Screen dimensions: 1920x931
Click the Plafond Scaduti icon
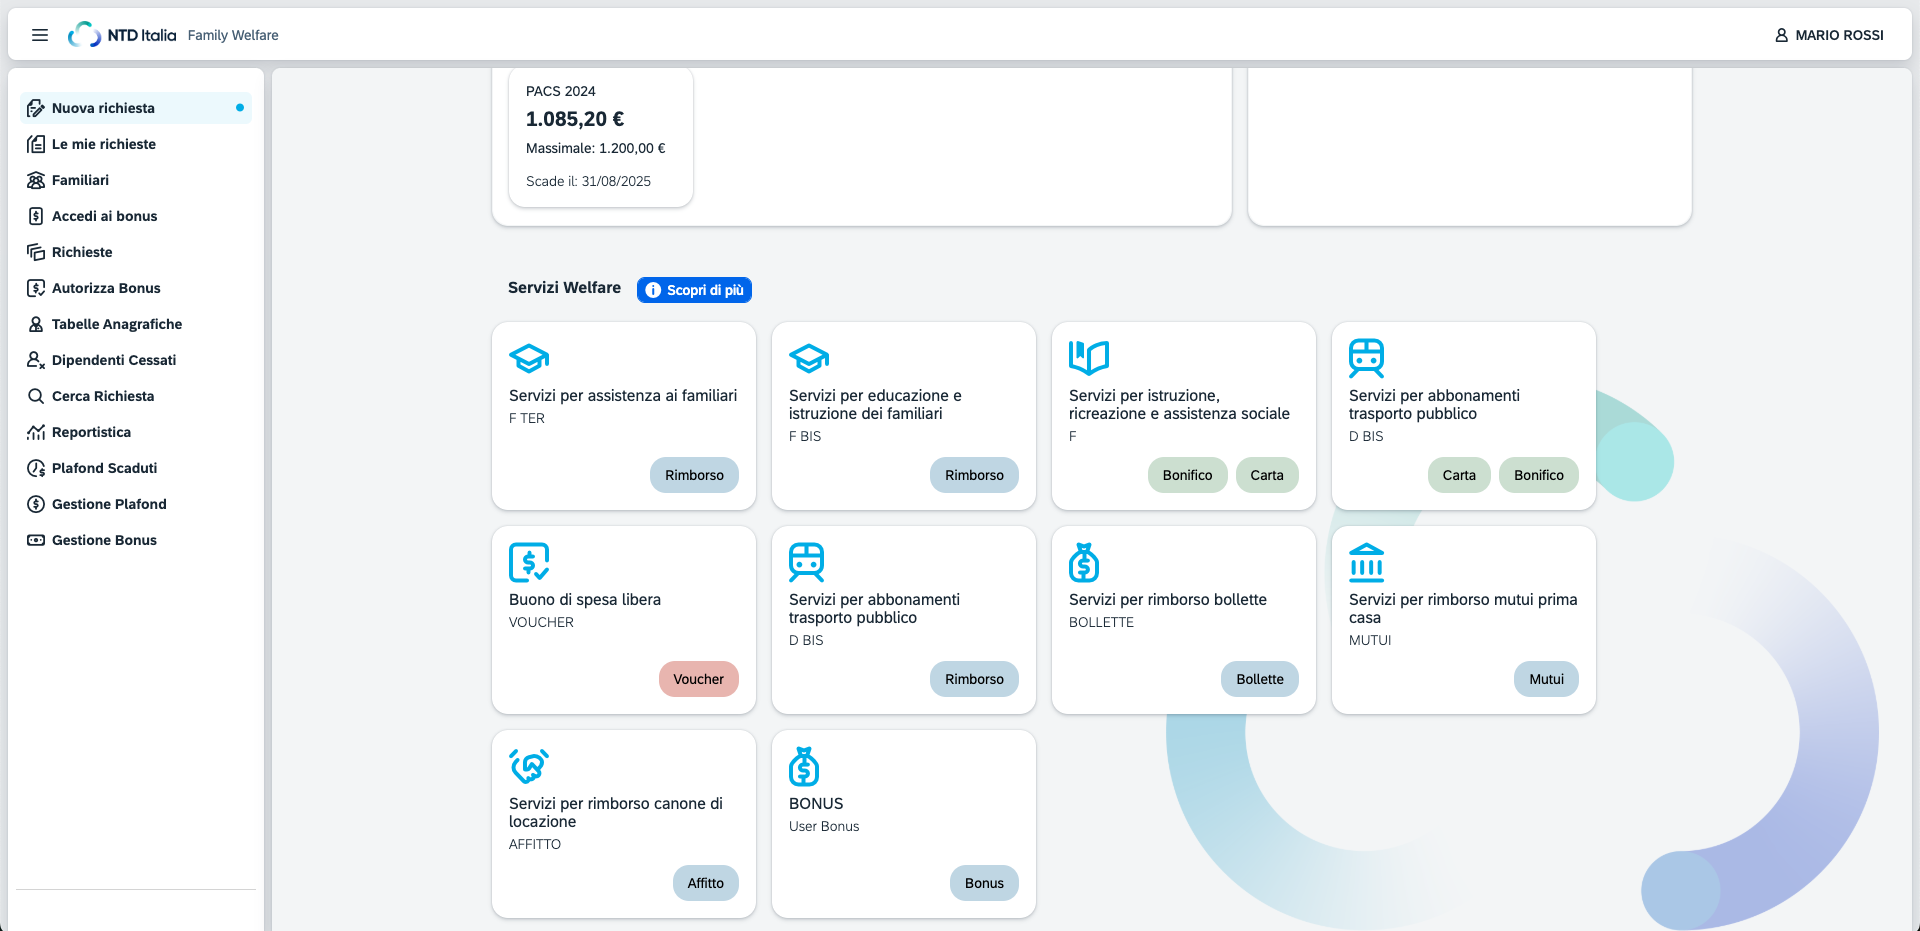click(x=36, y=468)
